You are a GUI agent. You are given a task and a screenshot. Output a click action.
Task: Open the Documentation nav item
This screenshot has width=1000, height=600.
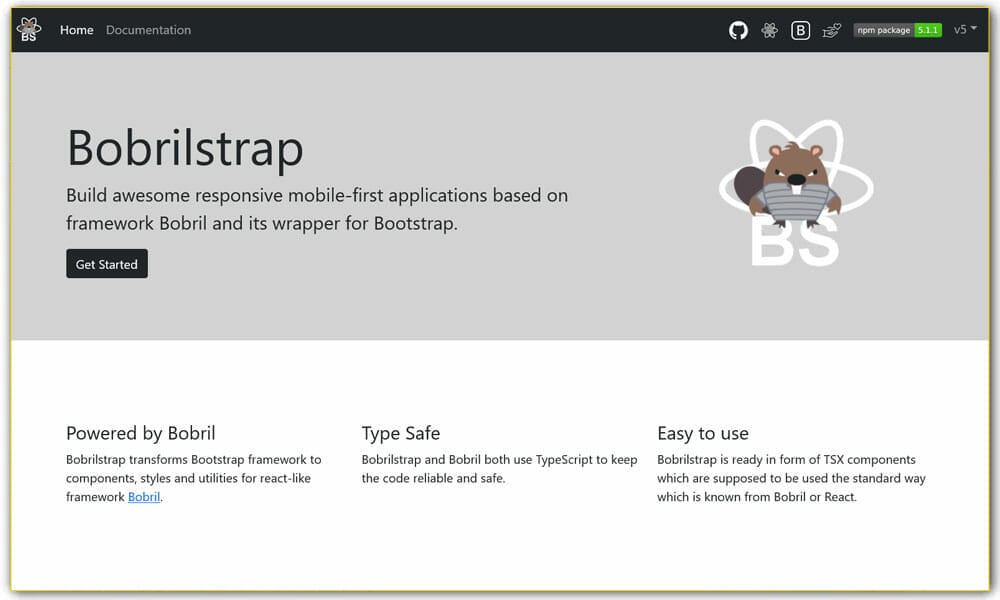(x=148, y=30)
